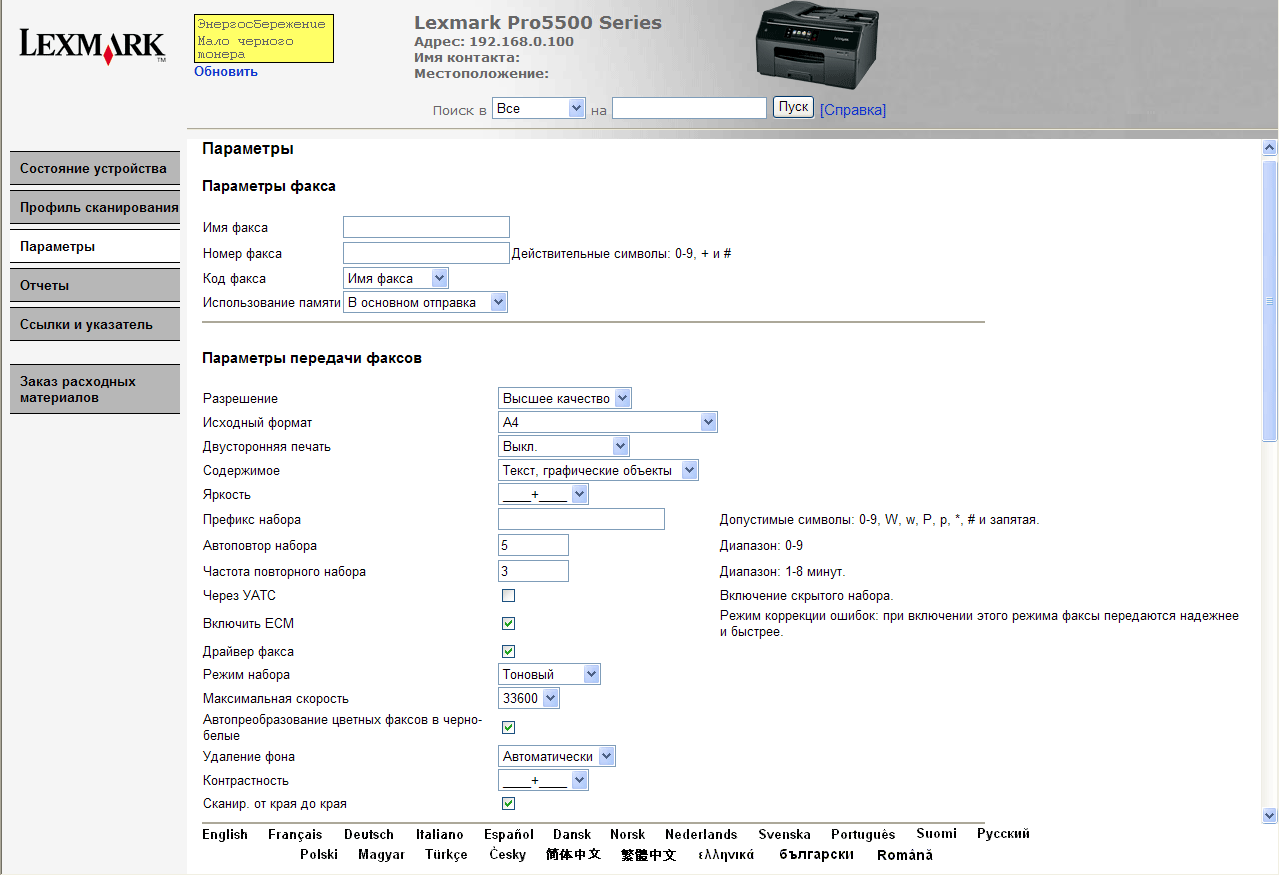This screenshot has width=1280, height=876.
Task: Open the Двусторонняя печать dropdown
Action: [x=564, y=446]
